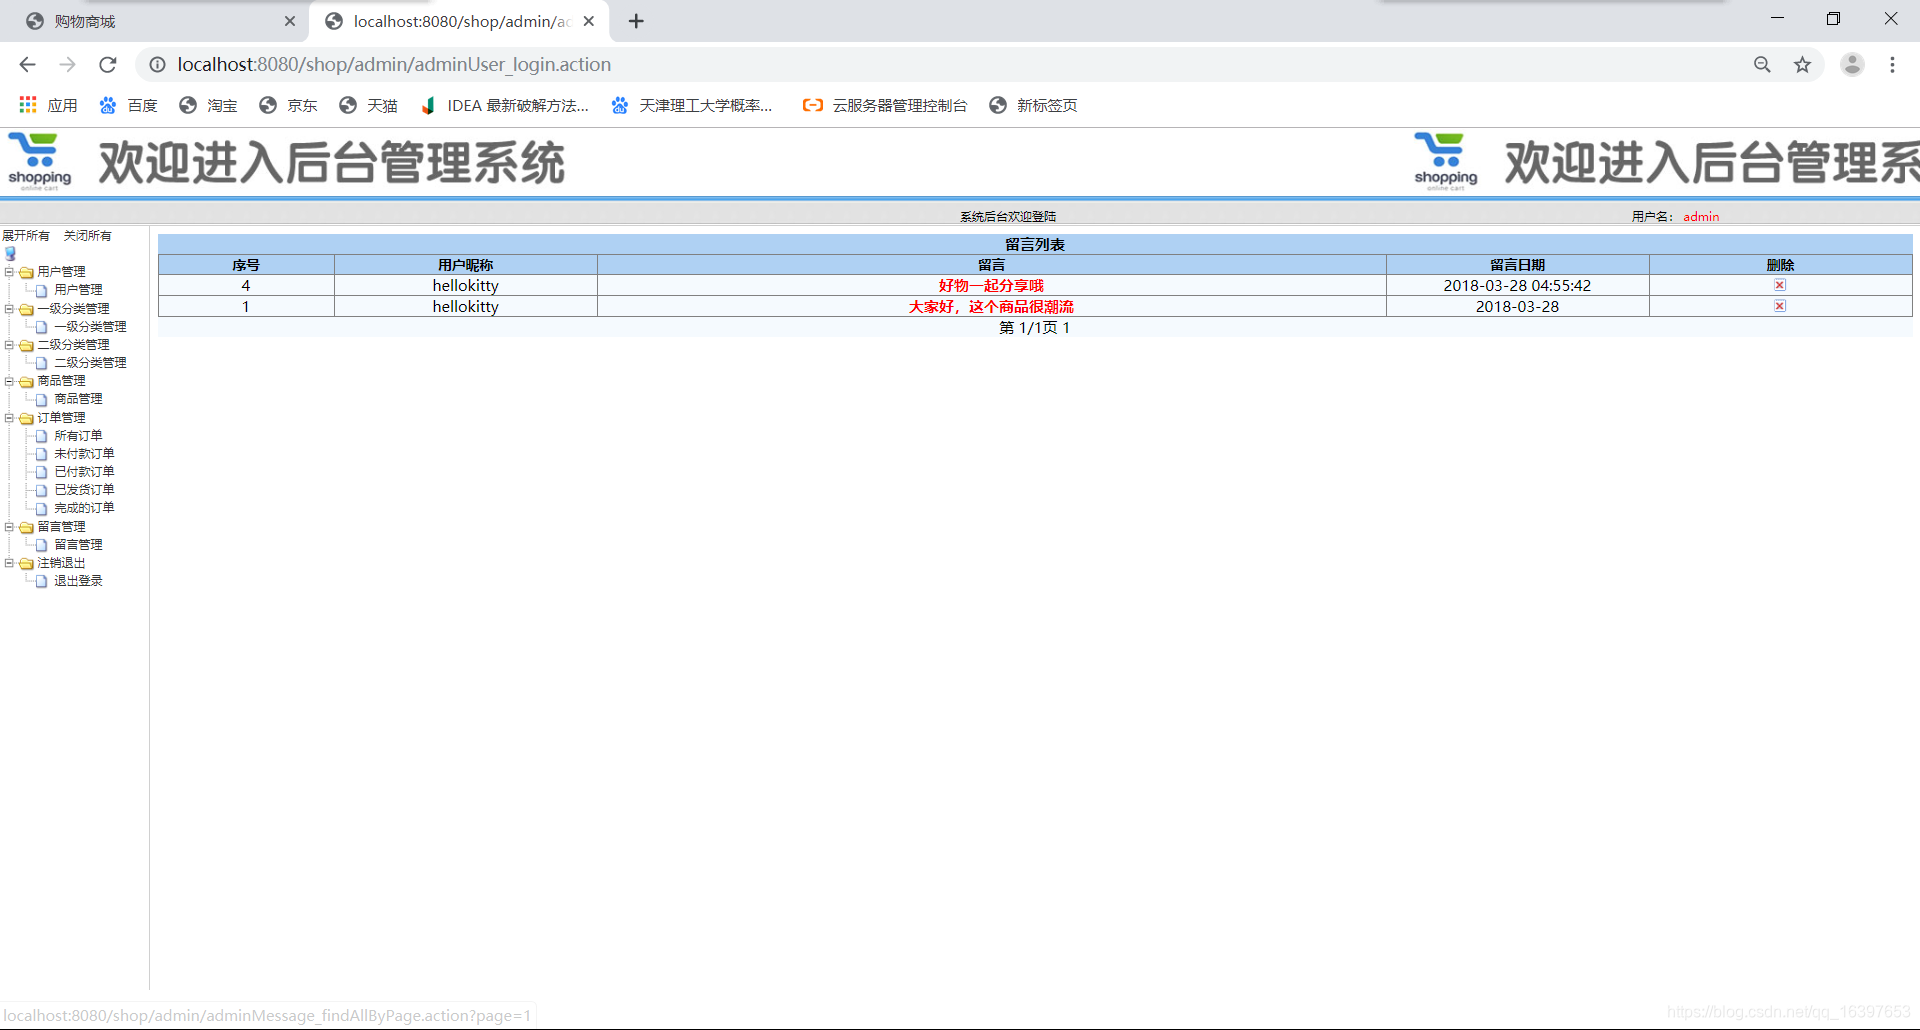Open the IDEA 最新破解方法 bookmark

click(x=505, y=105)
